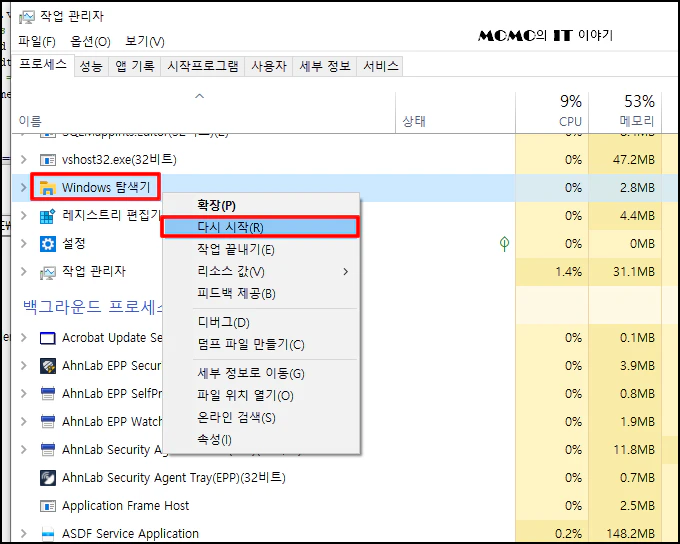Open the 보기(V) menu

pos(145,42)
